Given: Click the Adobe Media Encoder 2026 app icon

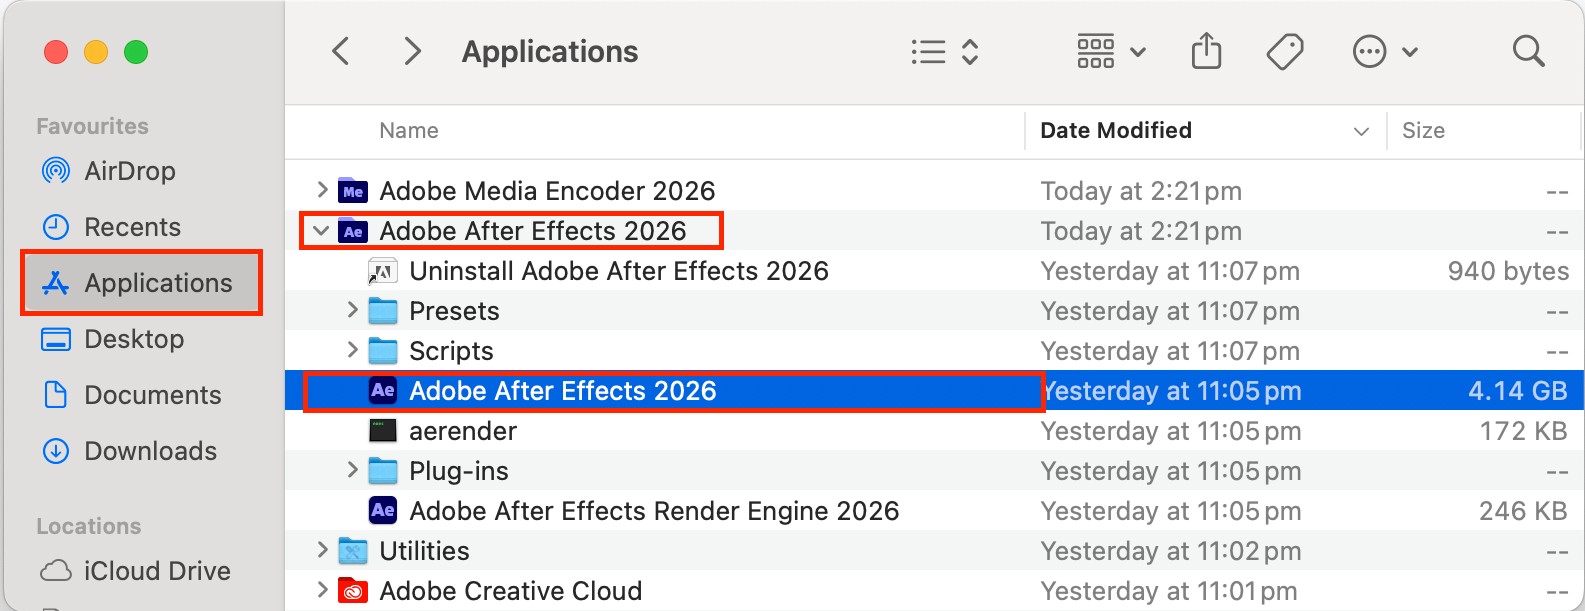Looking at the screenshot, I should pyautogui.click(x=351, y=190).
